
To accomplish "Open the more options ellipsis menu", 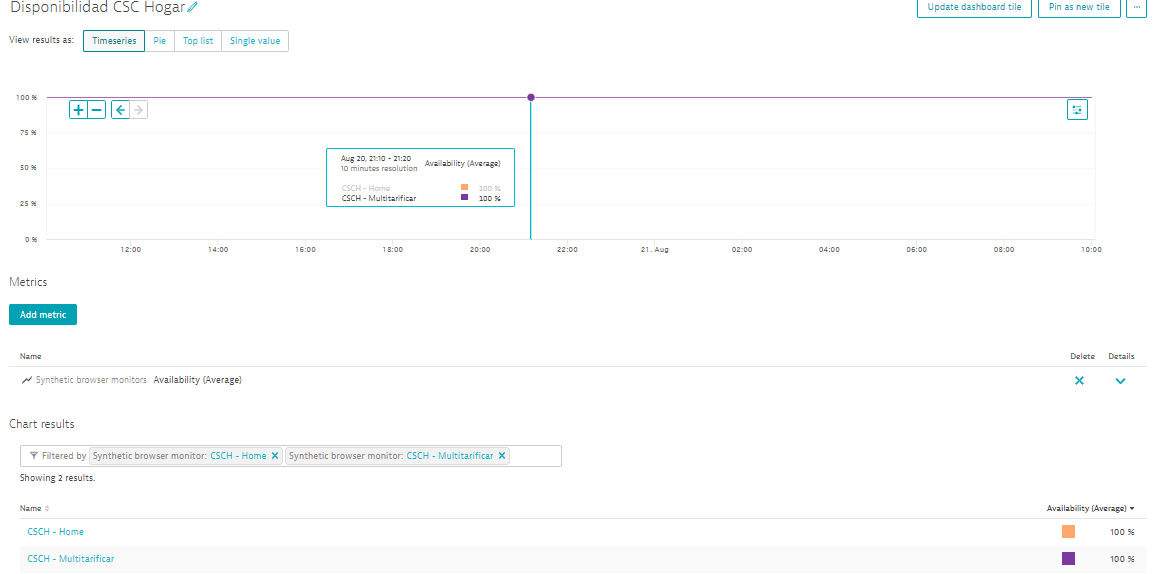I will [x=1136, y=7].
